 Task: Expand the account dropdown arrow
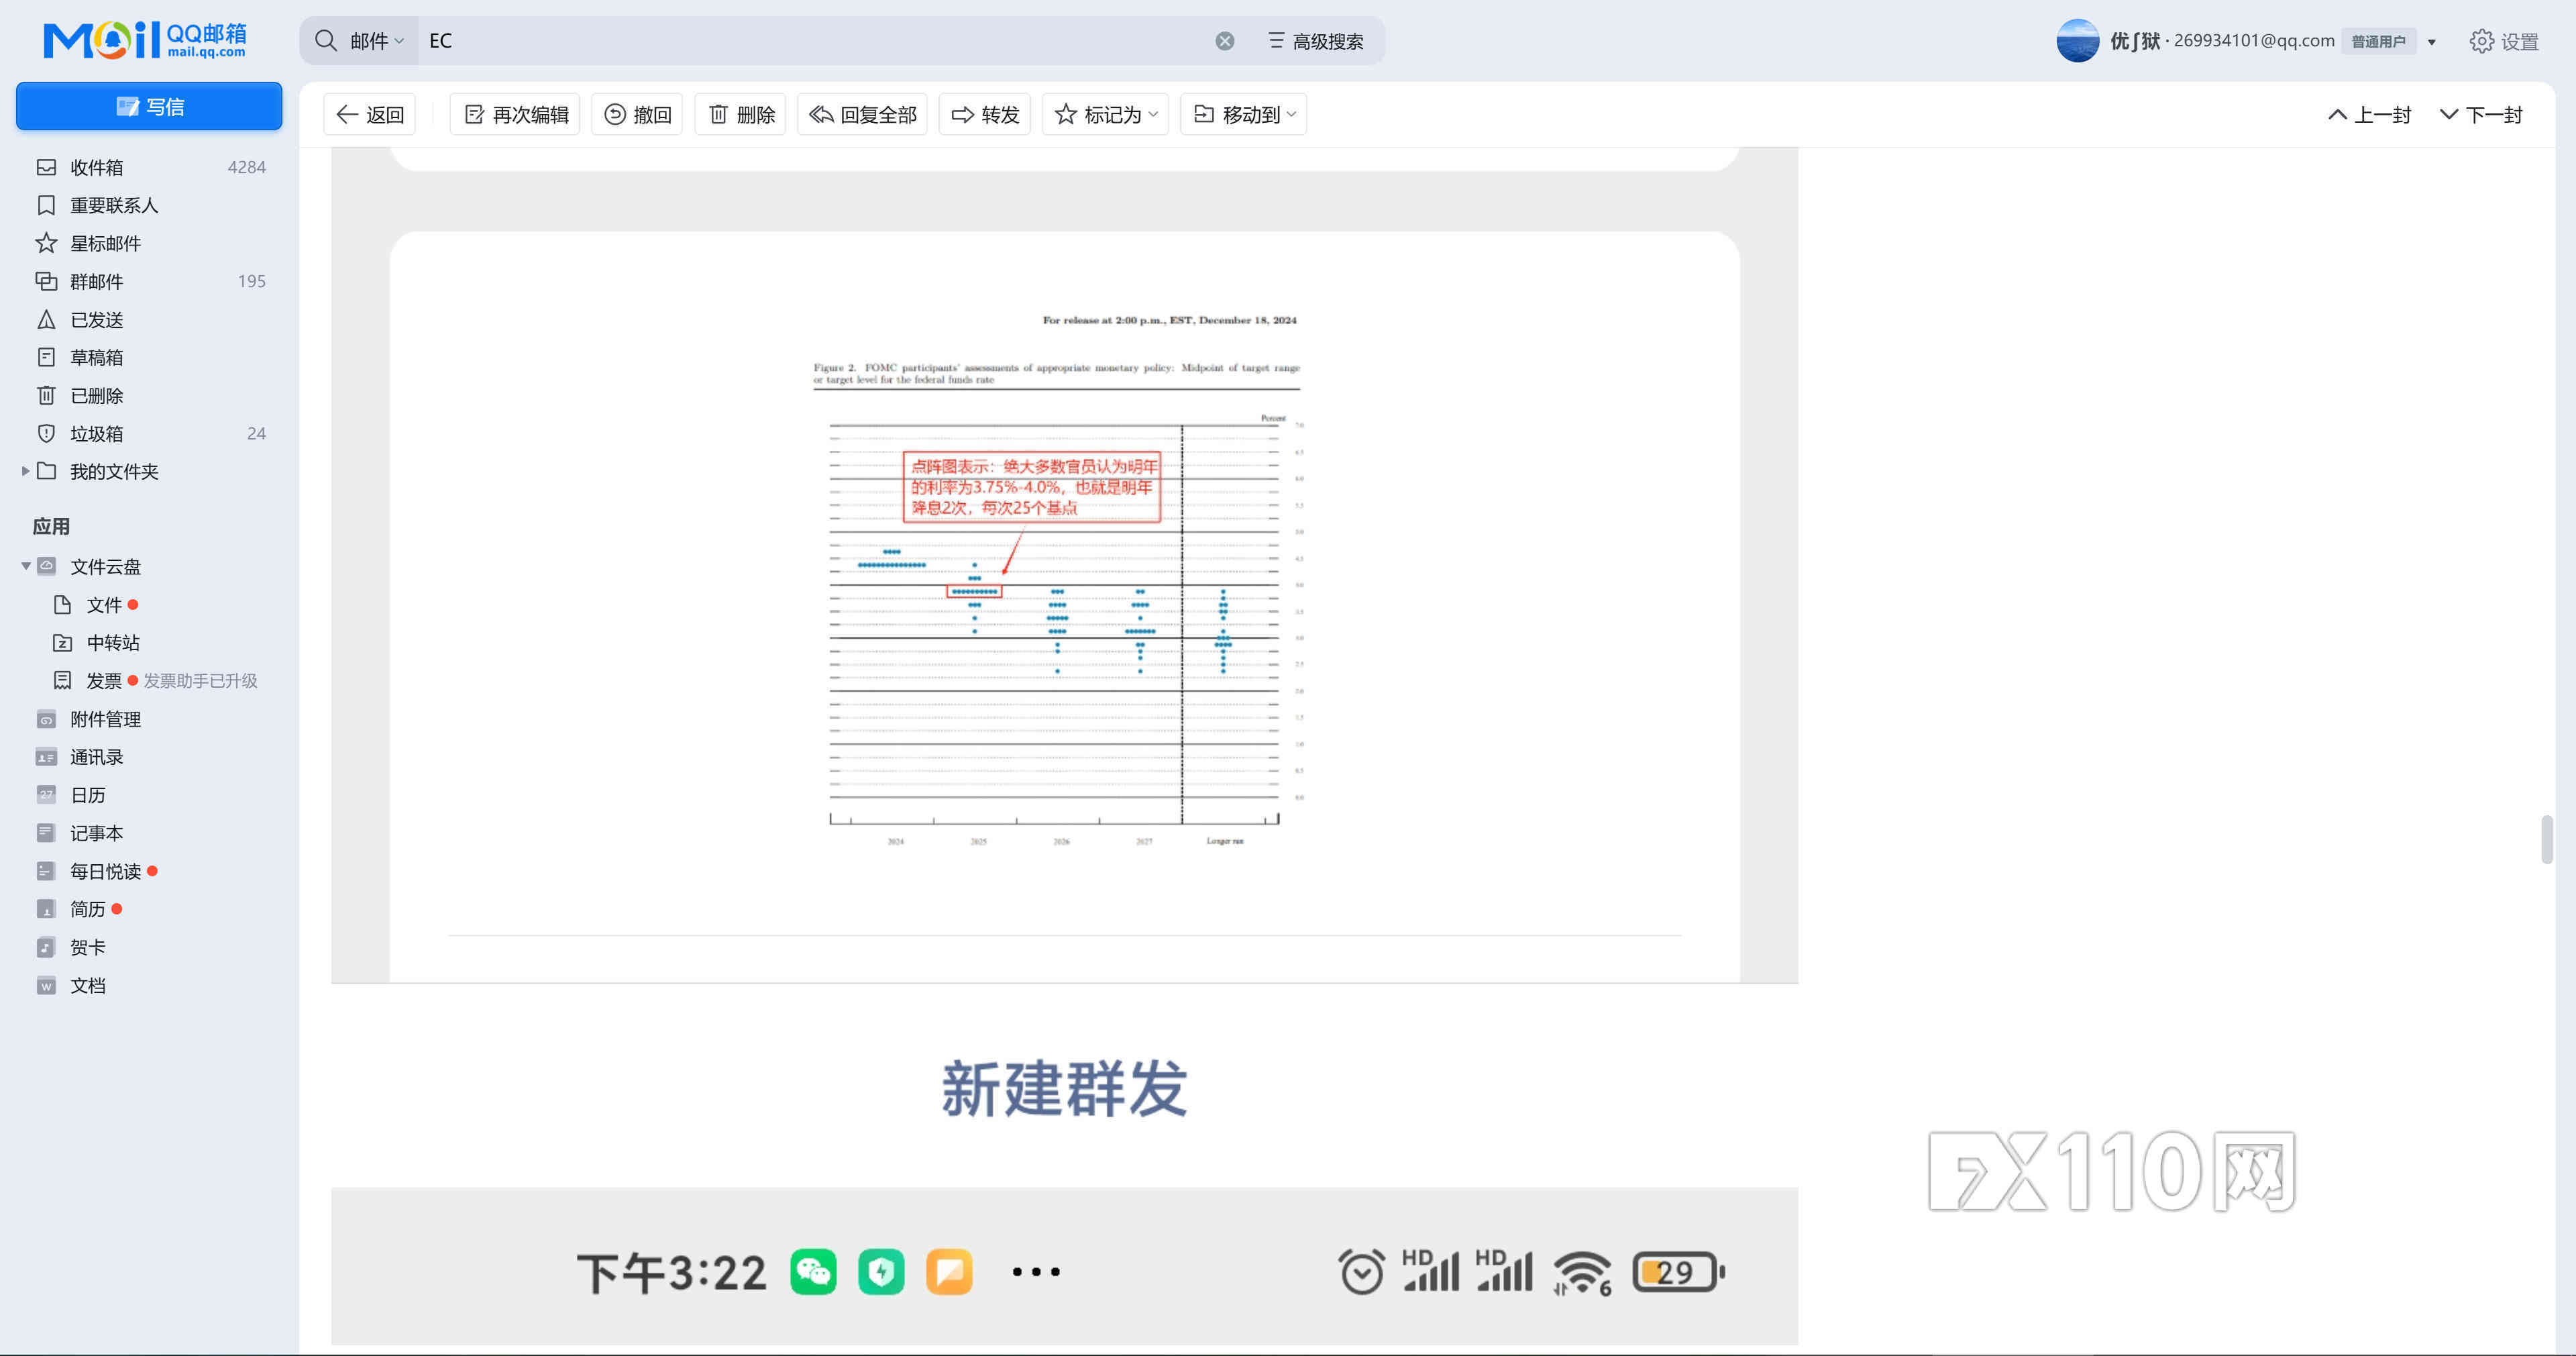pos(2432,42)
